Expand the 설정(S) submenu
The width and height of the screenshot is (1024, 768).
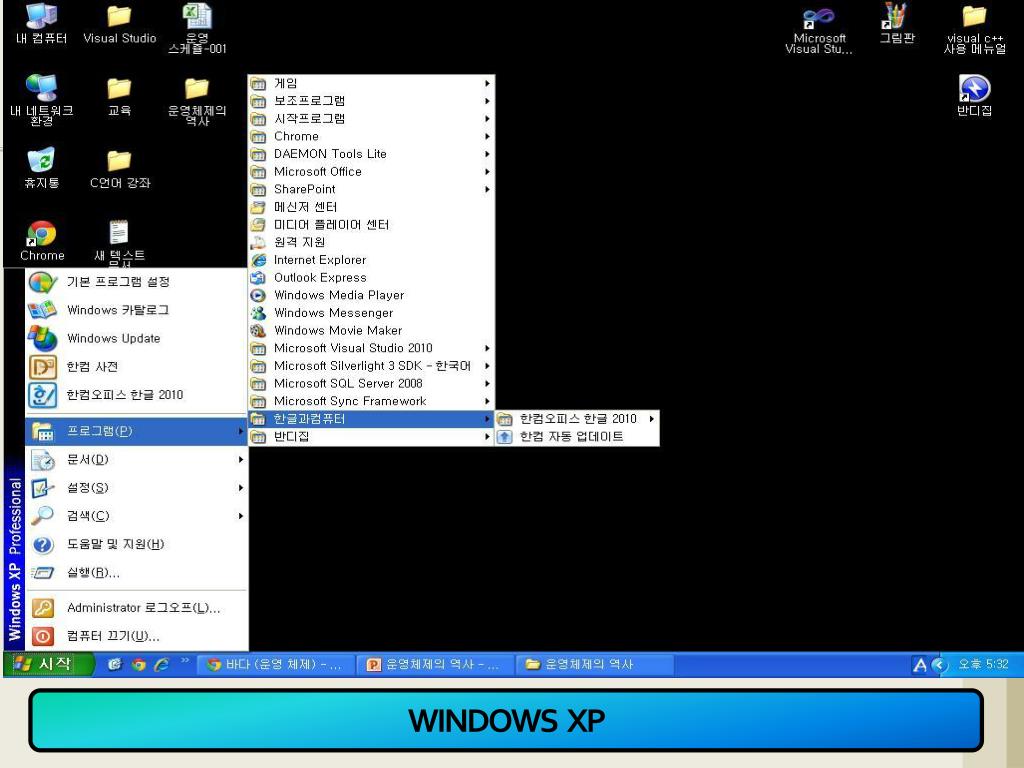coord(136,488)
